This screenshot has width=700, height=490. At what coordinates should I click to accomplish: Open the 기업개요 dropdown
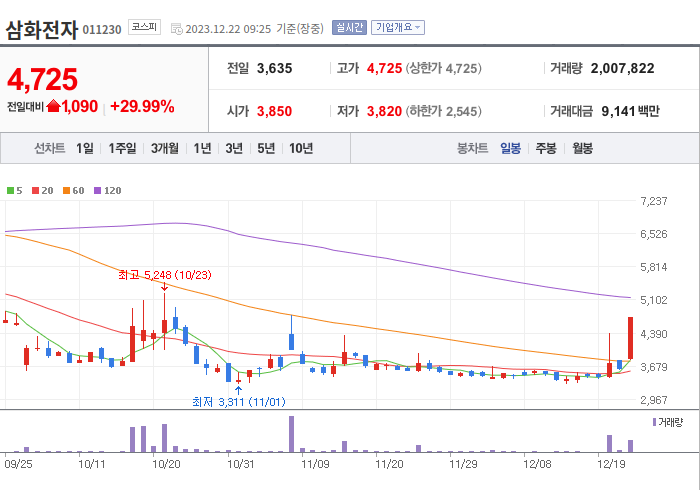[x=398, y=28]
